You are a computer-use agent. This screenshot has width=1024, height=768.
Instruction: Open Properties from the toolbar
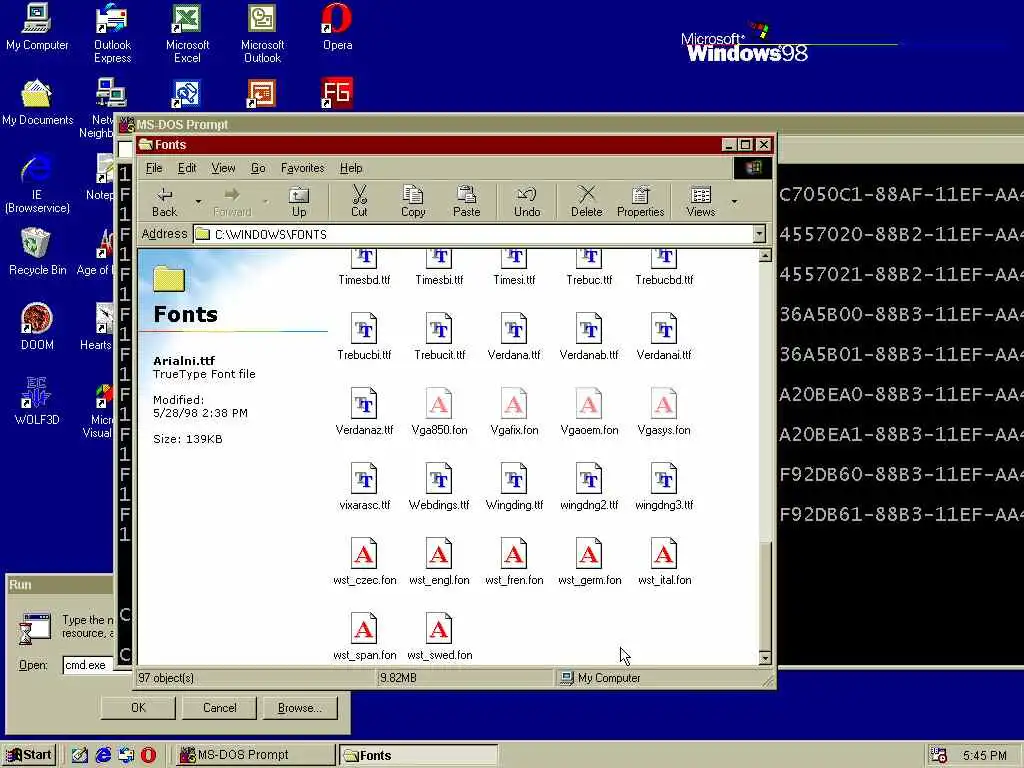[641, 202]
